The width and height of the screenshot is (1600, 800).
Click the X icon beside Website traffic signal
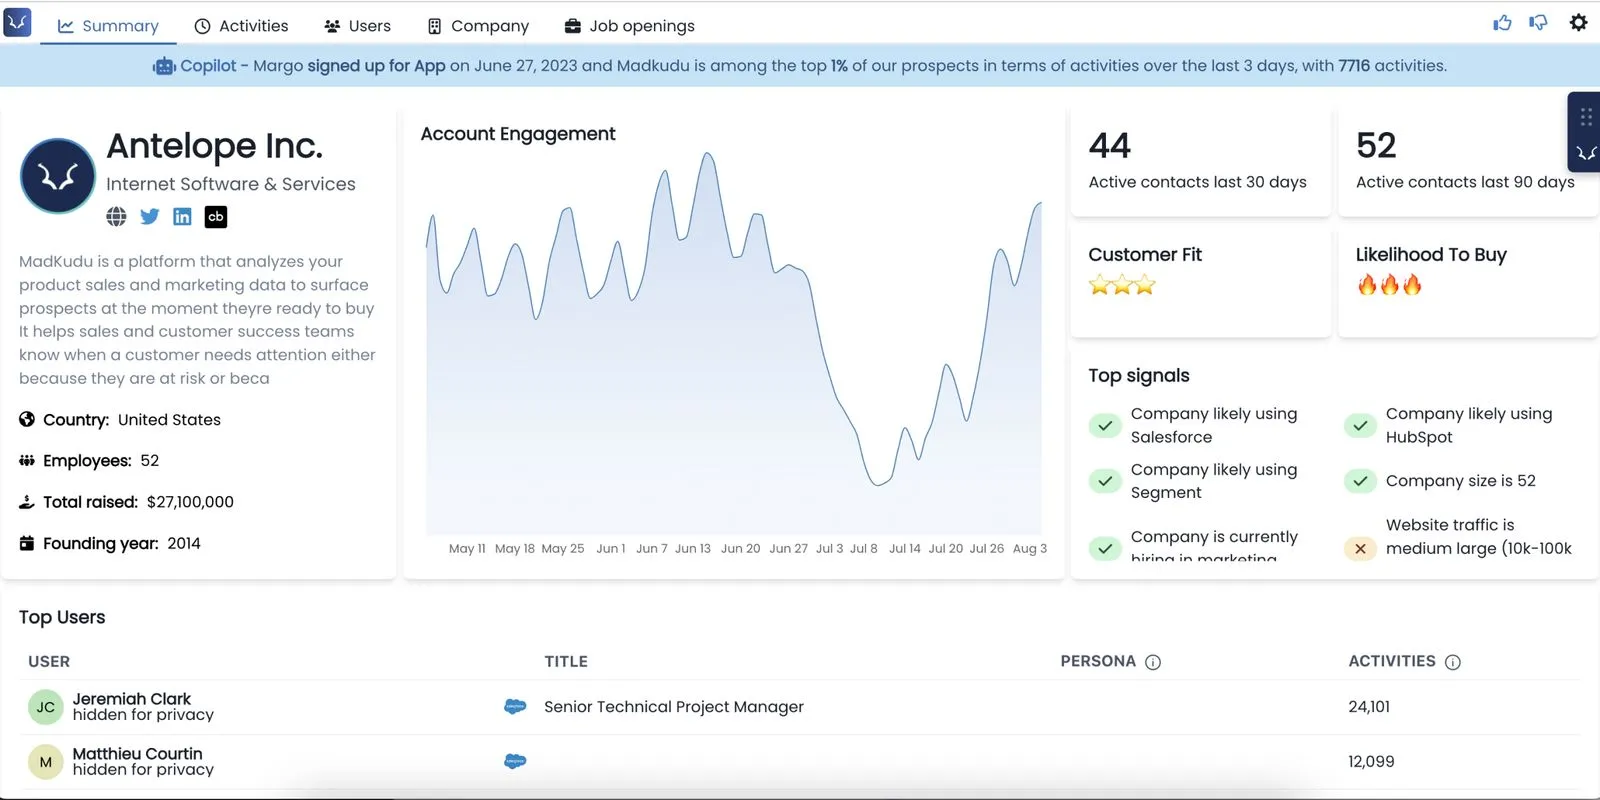click(1360, 548)
